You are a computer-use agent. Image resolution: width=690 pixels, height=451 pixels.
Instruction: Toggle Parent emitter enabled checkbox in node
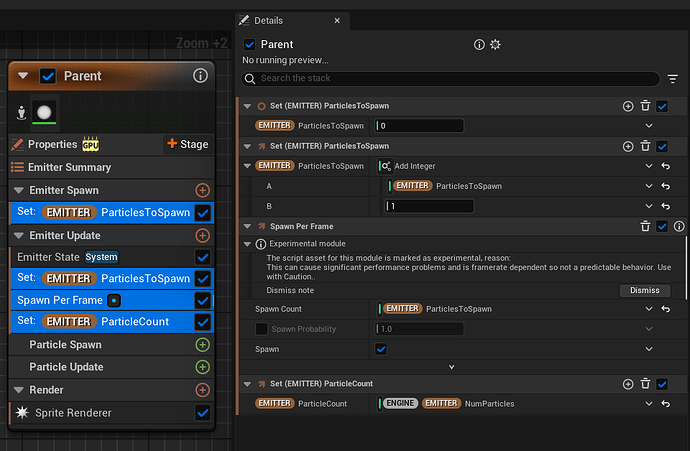point(48,76)
